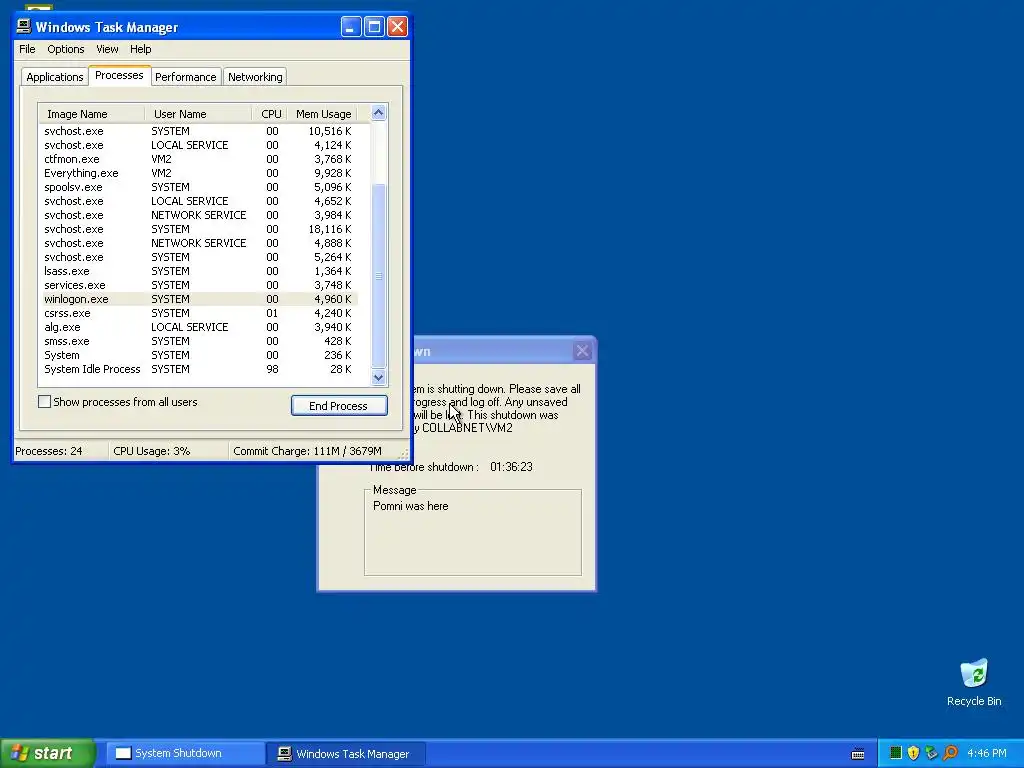Screen dimensions: 1024x768
Task: Select the winlogon.exe process row
Action: (x=199, y=299)
